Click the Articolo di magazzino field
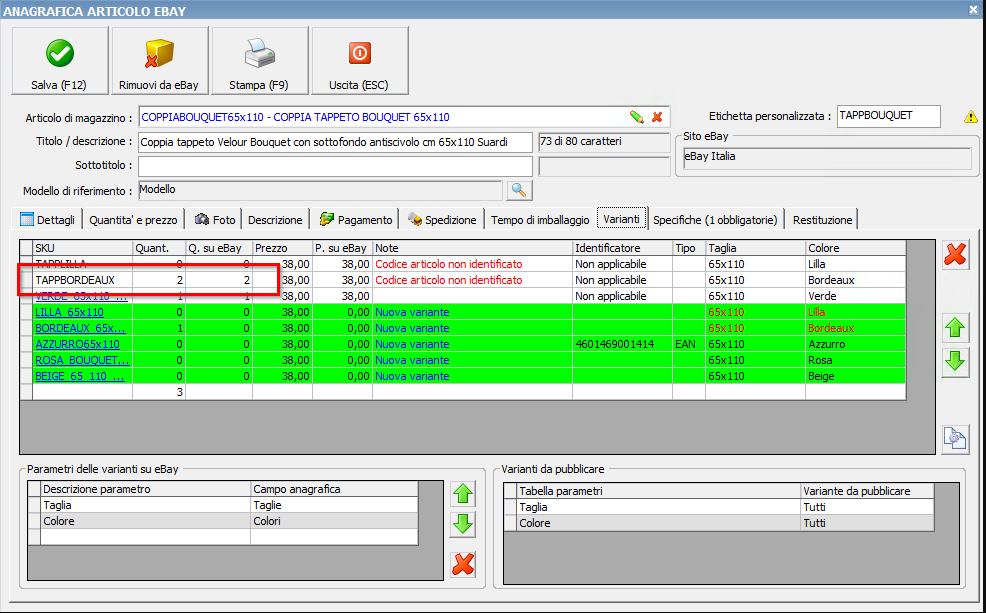Screen dimensions: 986x613 coord(404,117)
